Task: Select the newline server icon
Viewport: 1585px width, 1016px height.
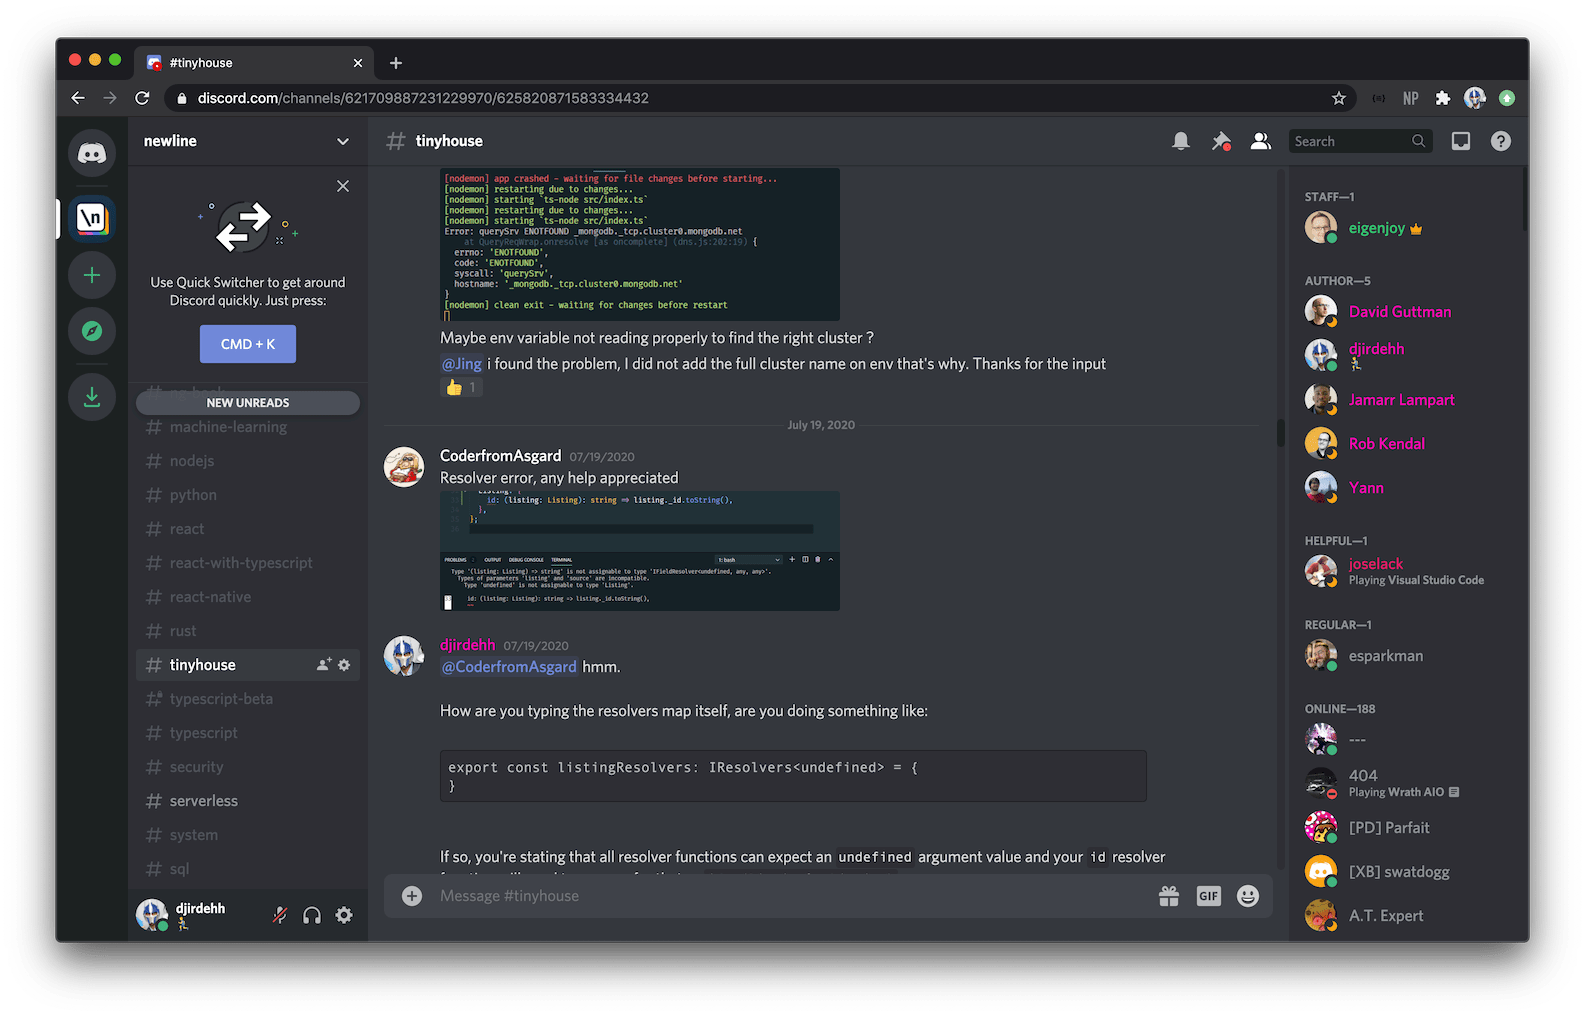Action: [92, 218]
